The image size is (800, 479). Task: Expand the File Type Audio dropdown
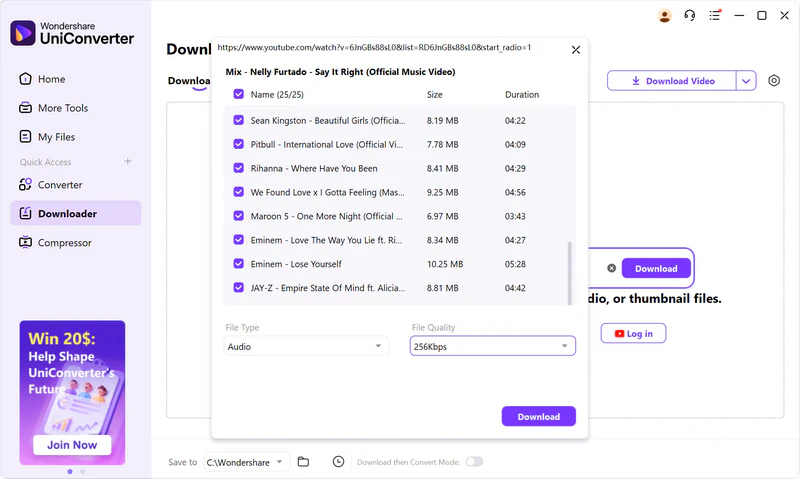[307, 346]
